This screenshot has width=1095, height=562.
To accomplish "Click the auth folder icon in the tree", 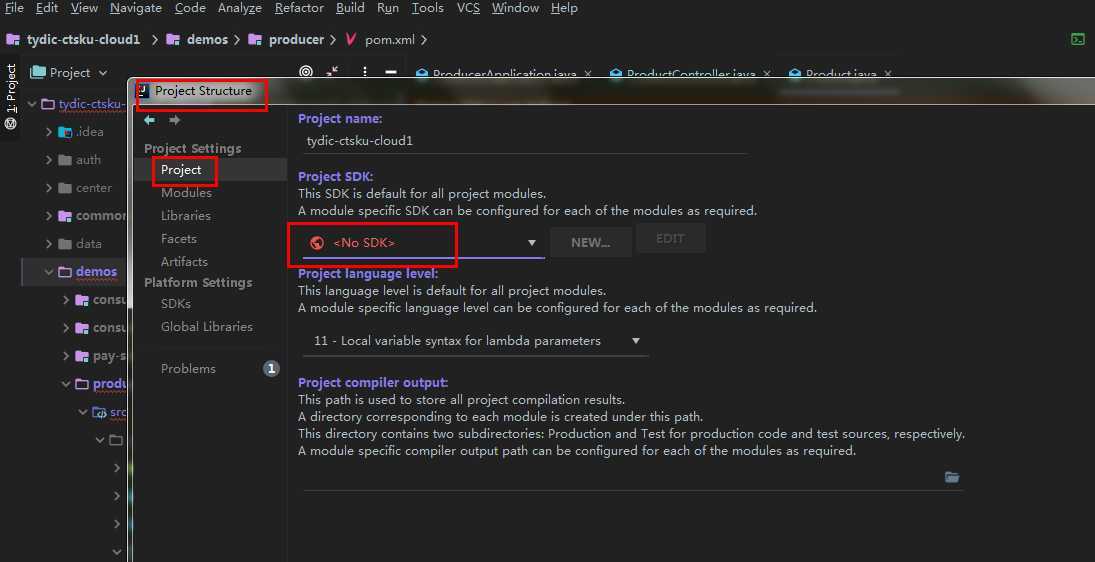I will tap(65, 160).
